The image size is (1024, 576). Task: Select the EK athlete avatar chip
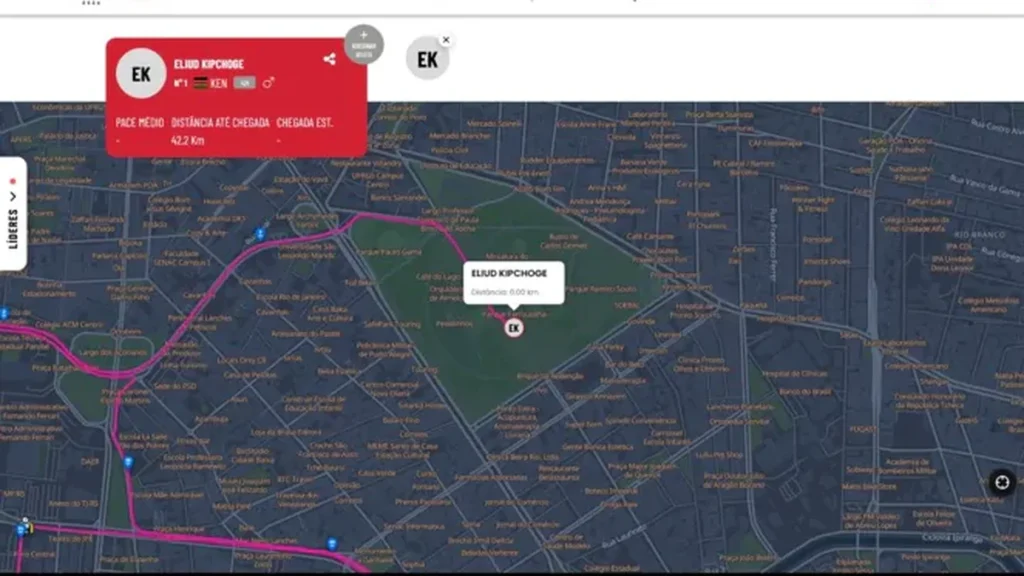click(427, 59)
